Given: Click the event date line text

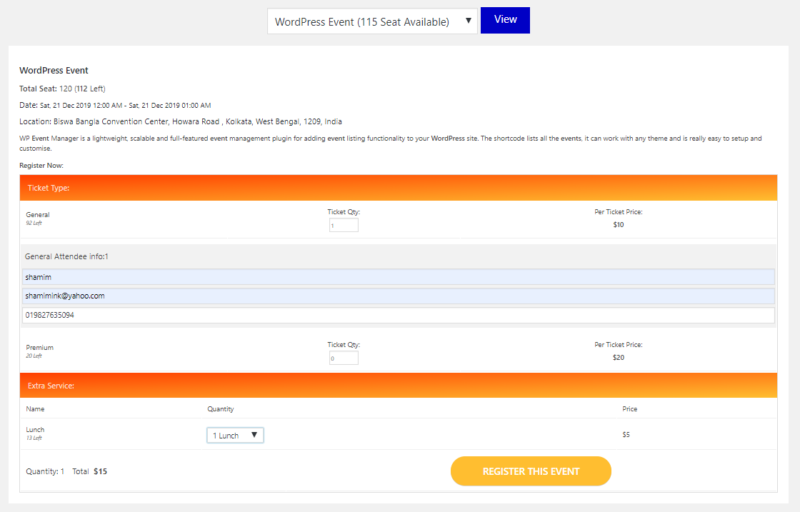Looking at the screenshot, I should [115, 105].
